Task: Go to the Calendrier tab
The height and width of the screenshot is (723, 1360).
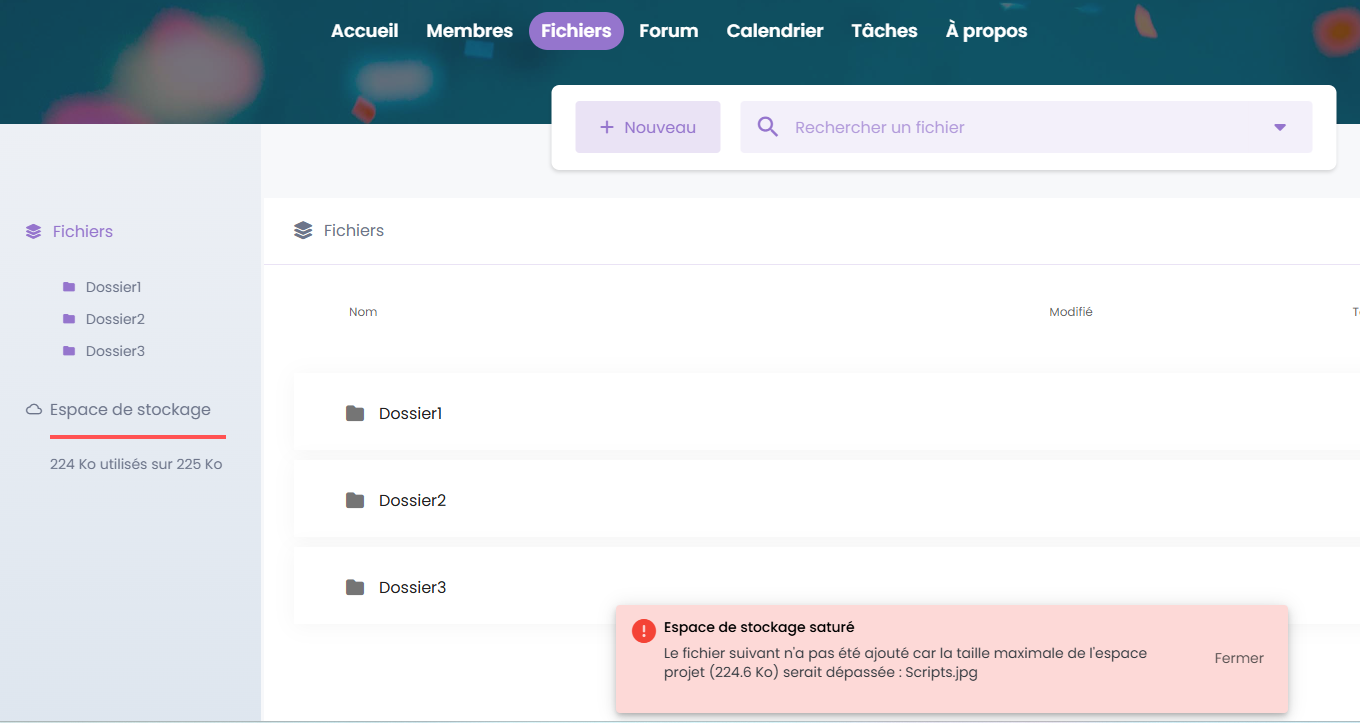Action: [774, 31]
